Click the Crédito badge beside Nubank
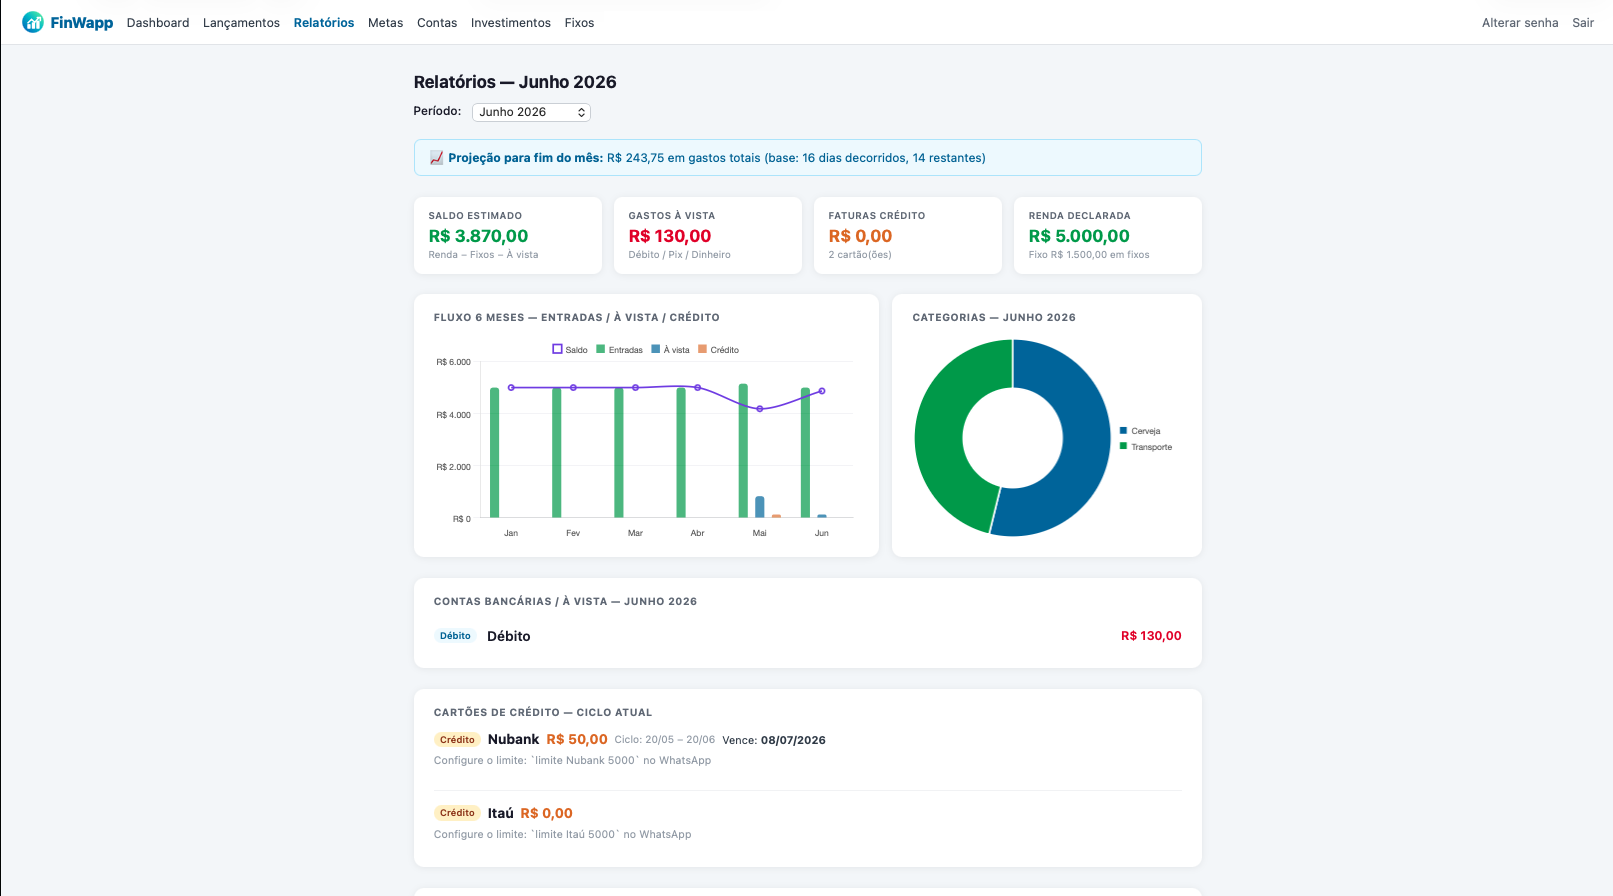This screenshot has height=896, width=1613. click(457, 740)
